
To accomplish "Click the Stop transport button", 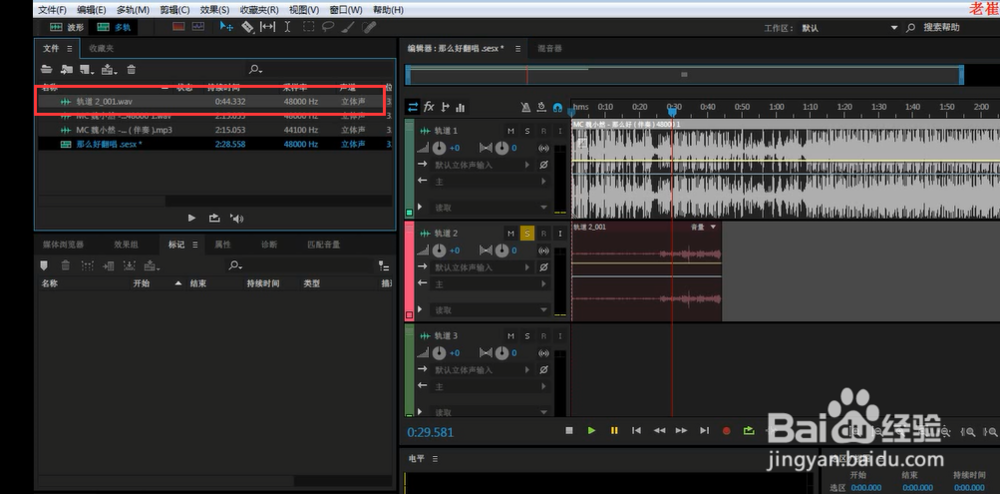I will click(569, 430).
